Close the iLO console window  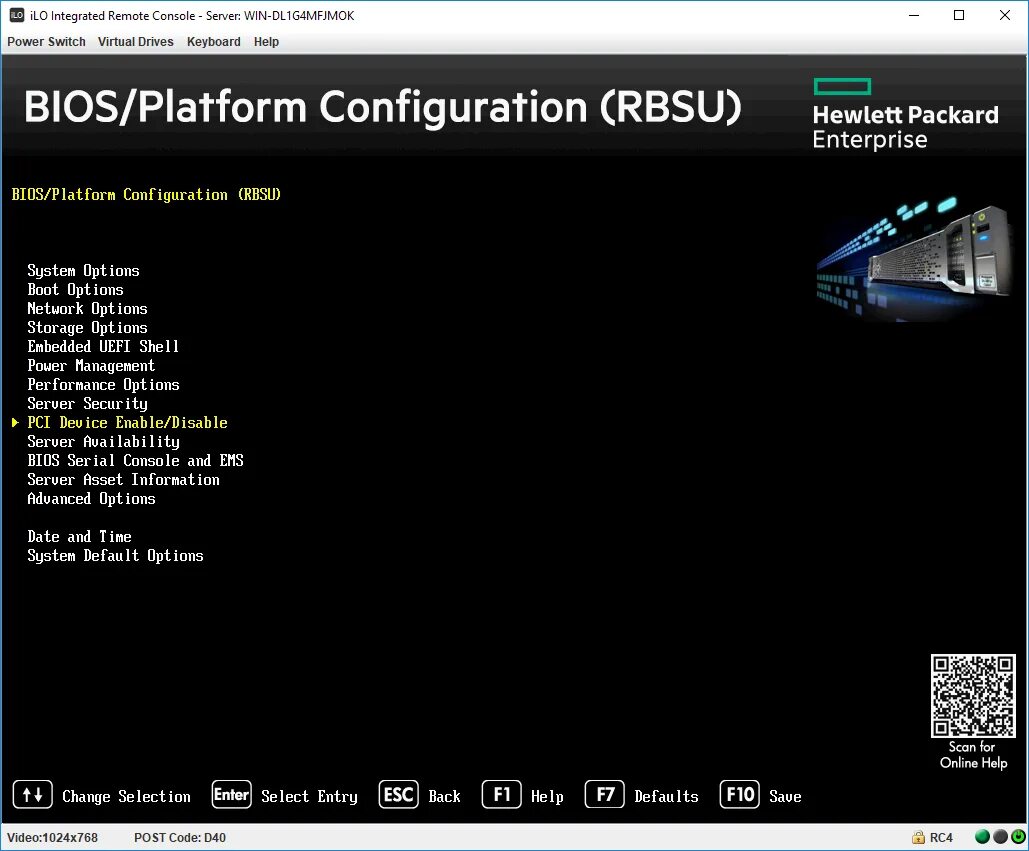(1005, 15)
